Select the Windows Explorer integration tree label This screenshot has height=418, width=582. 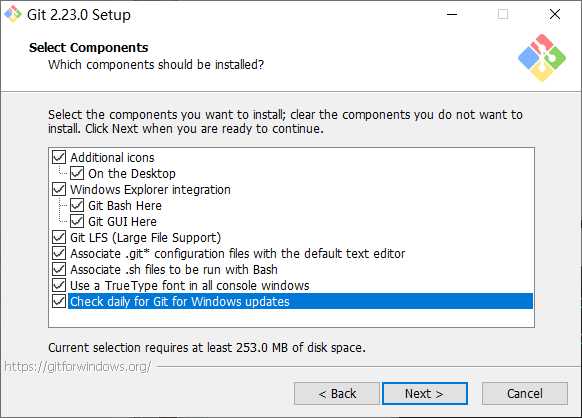click(150, 190)
